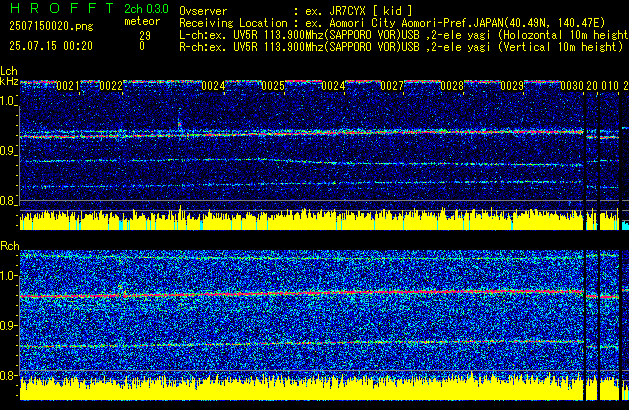The image size is (629, 410).
Task: Click the Rch 0.9 frequency tick label
Action: tap(8, 325)
